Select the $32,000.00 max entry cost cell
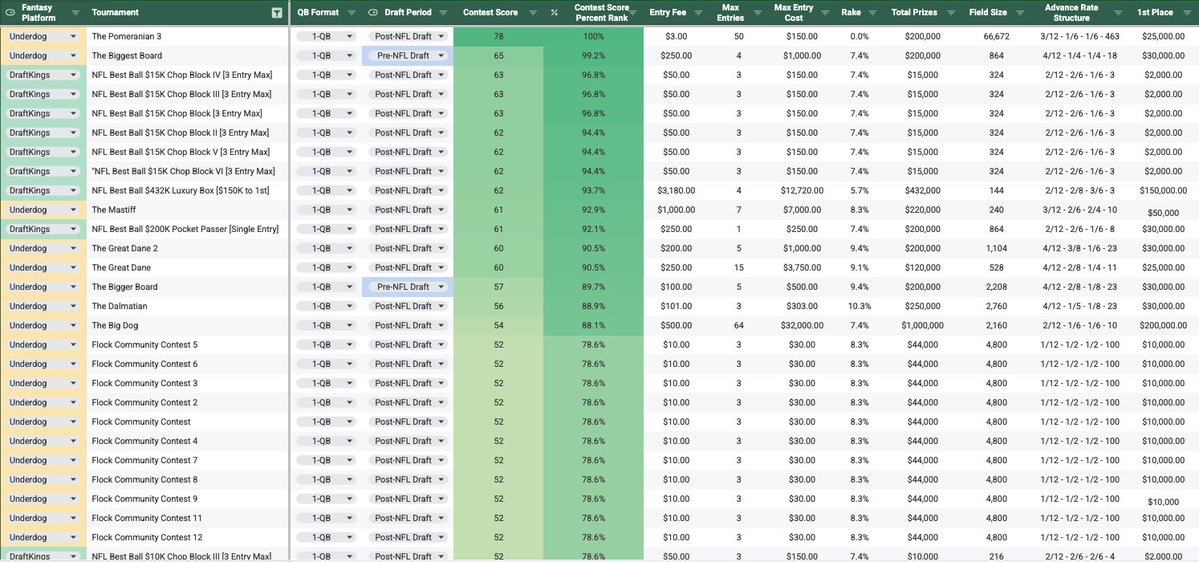Image resolution: width=1199 pixels, height=562 pixels. point(801,325)
